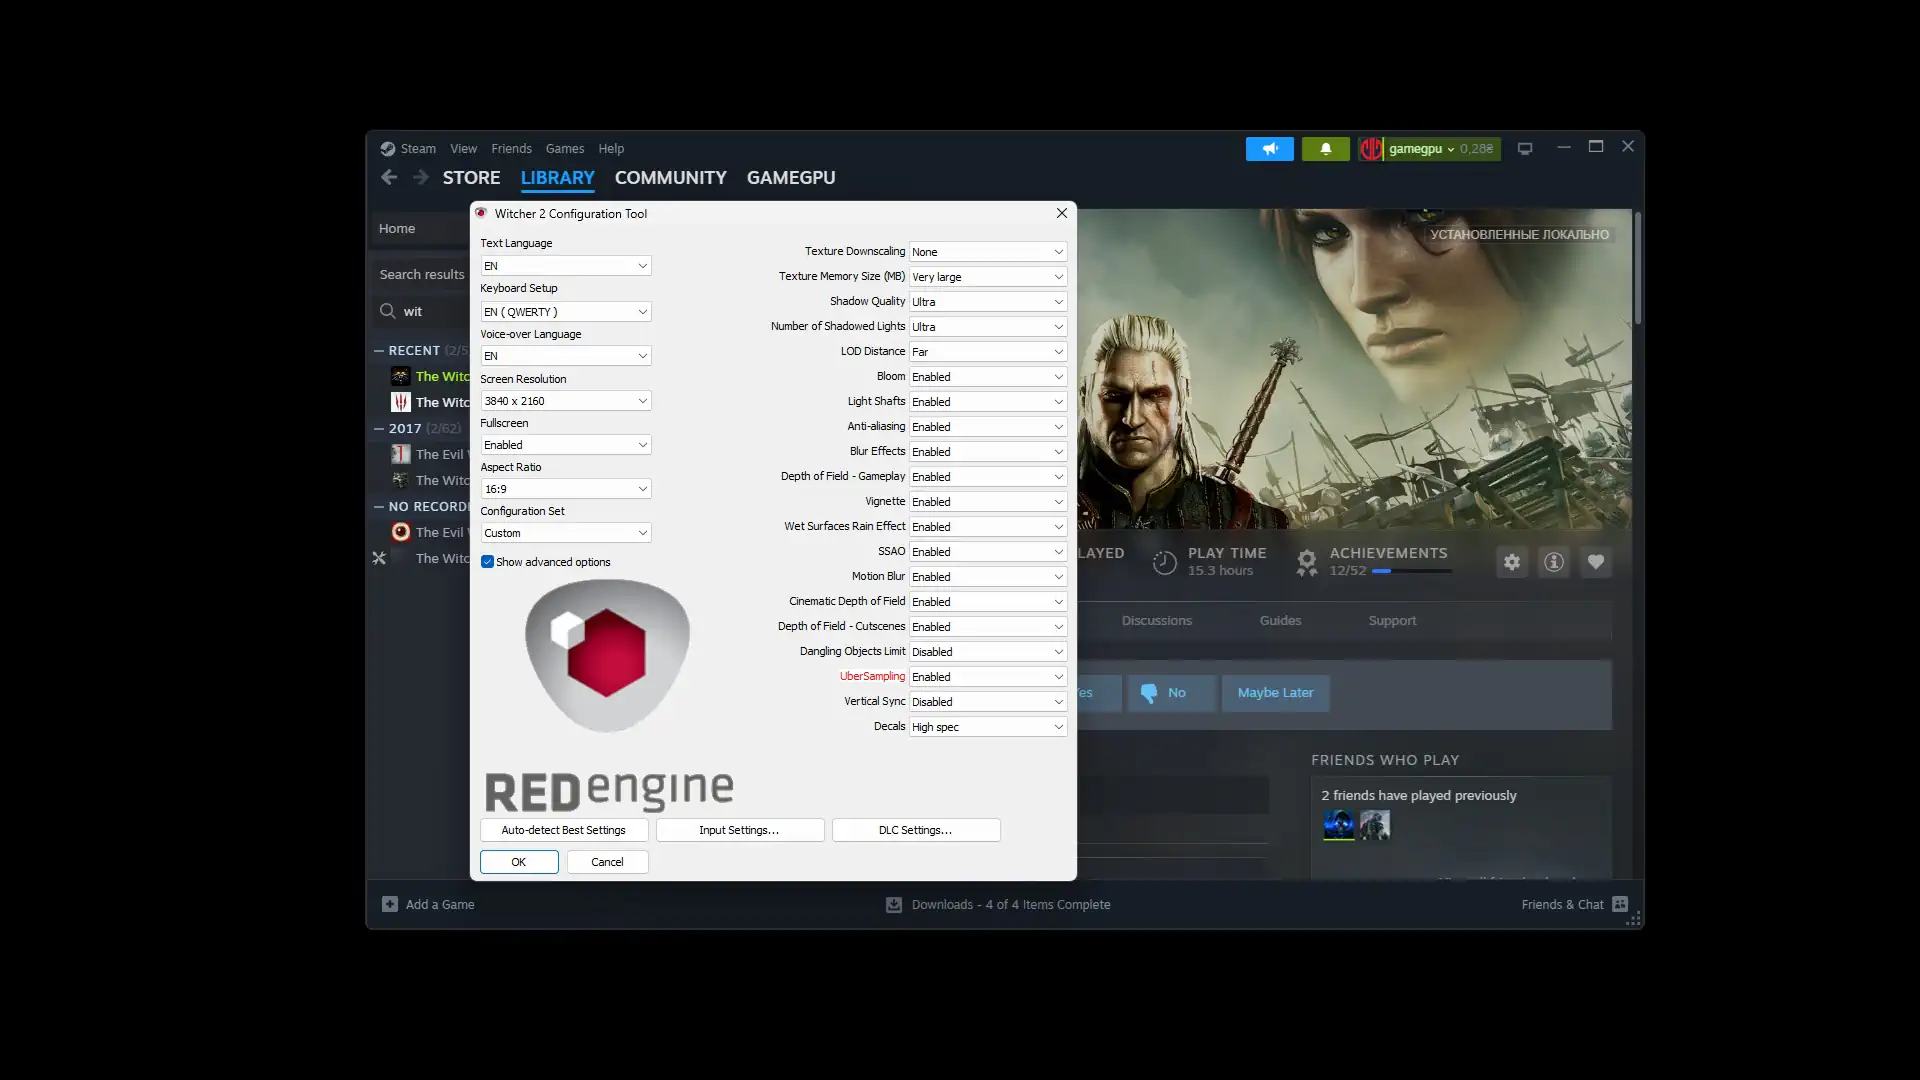1920x1080 pixels.
Task: Open Texture Memory Size dropdown
Action: [x=987, y=277]
